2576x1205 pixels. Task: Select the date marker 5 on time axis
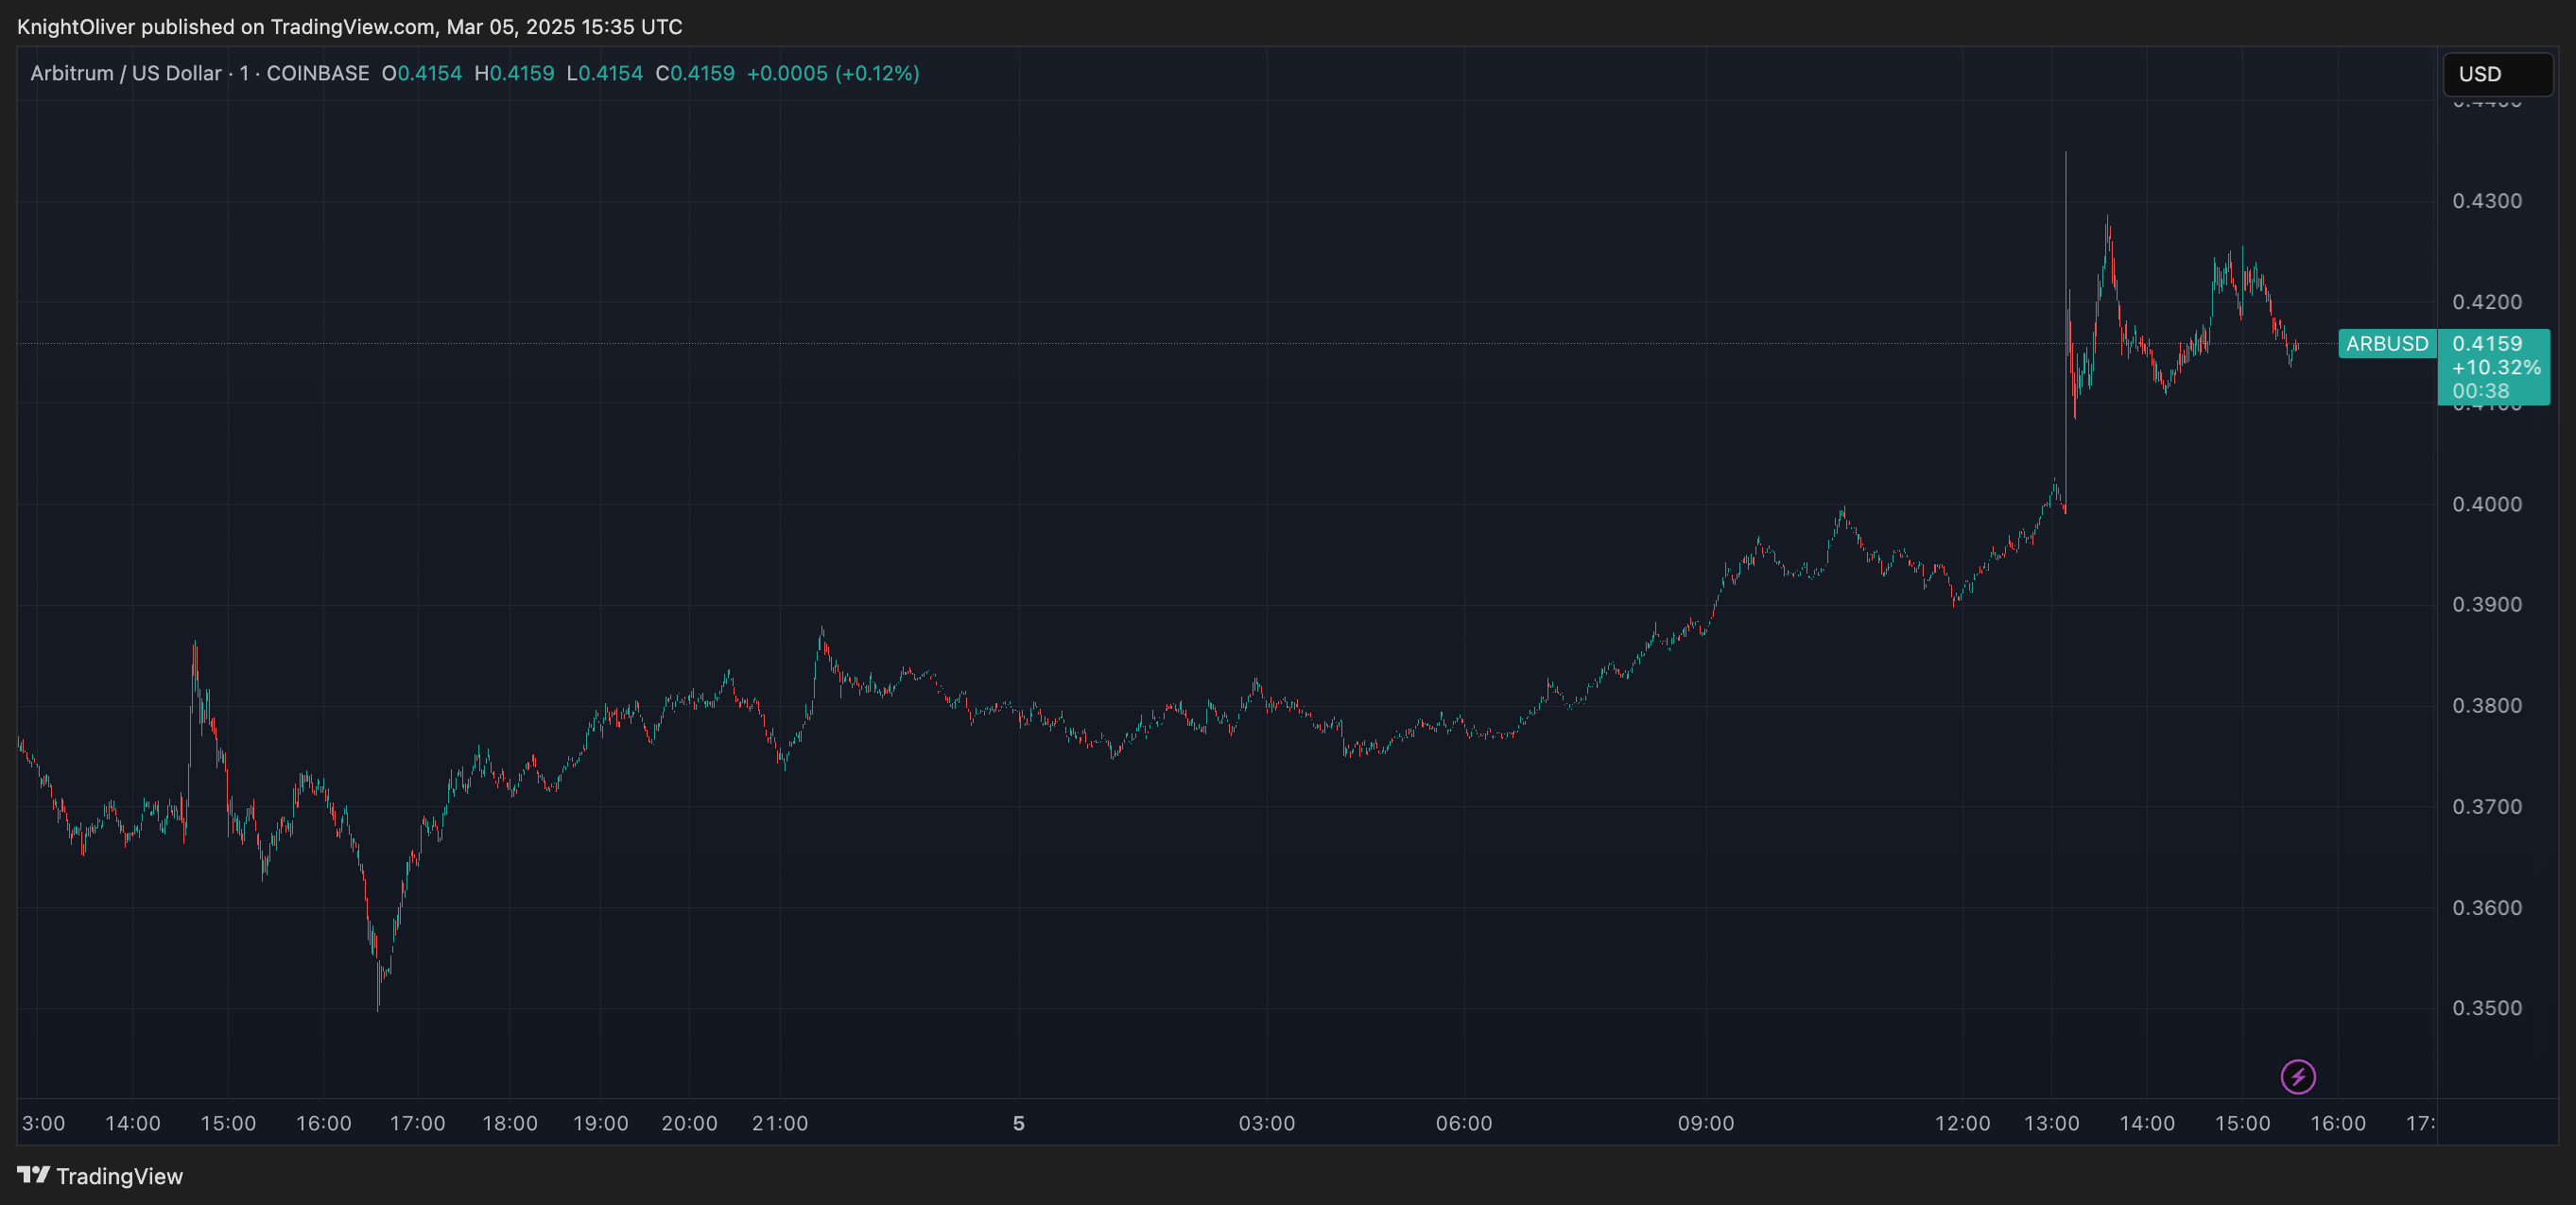click(1018, 1123)
